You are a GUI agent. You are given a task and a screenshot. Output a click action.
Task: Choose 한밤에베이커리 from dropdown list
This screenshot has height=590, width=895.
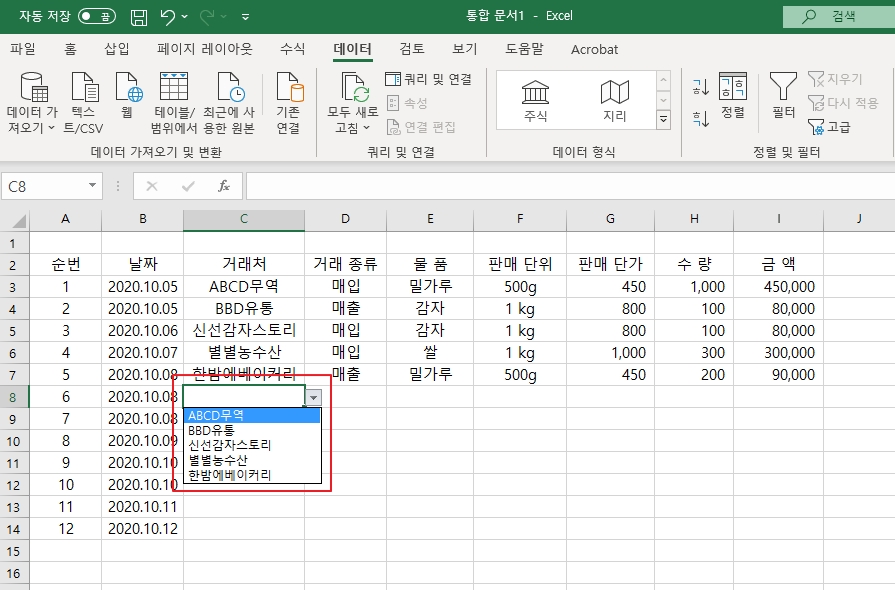pyautogui.click(x=253, y=475)
